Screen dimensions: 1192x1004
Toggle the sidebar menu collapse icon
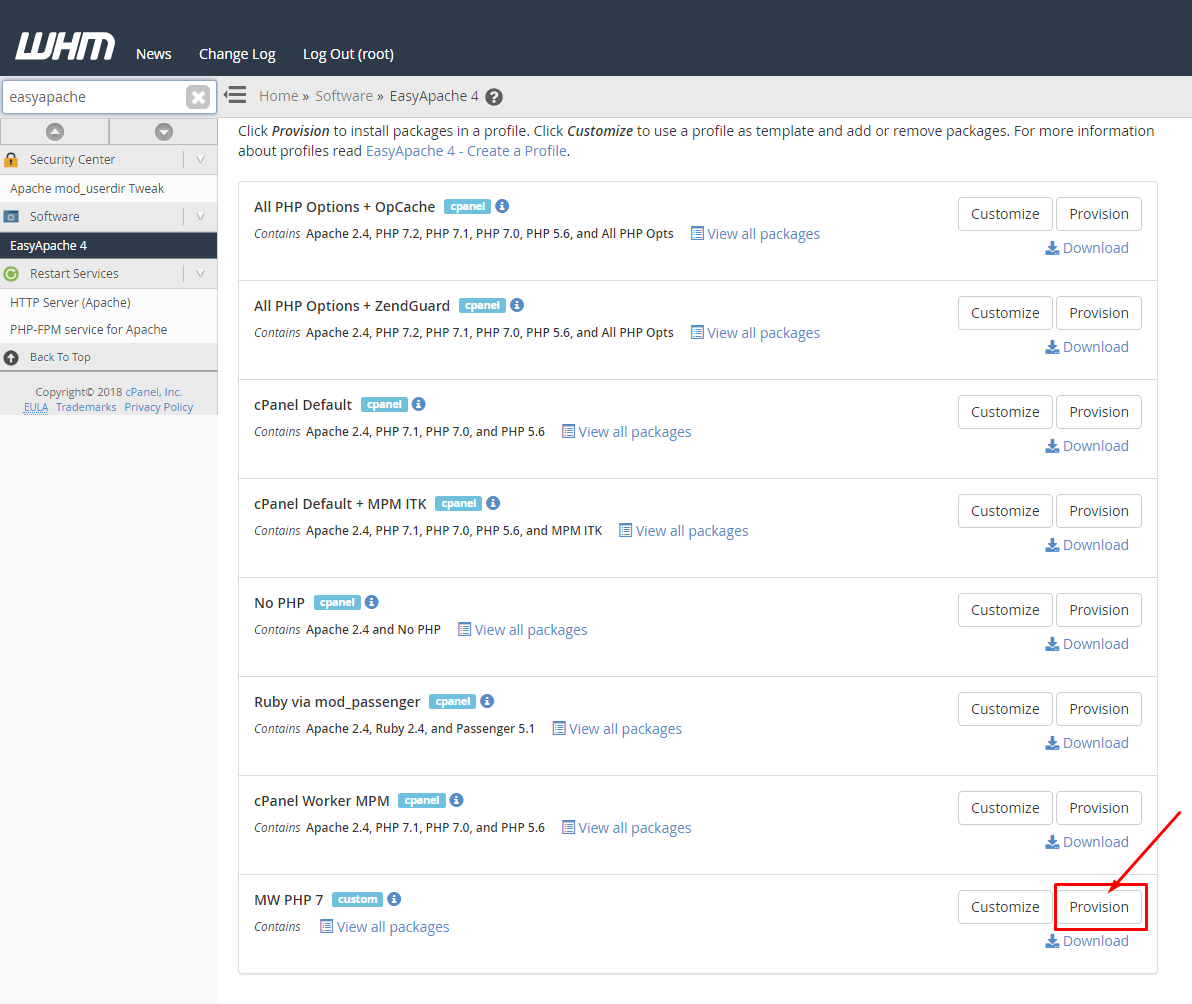tap(235, 95)
